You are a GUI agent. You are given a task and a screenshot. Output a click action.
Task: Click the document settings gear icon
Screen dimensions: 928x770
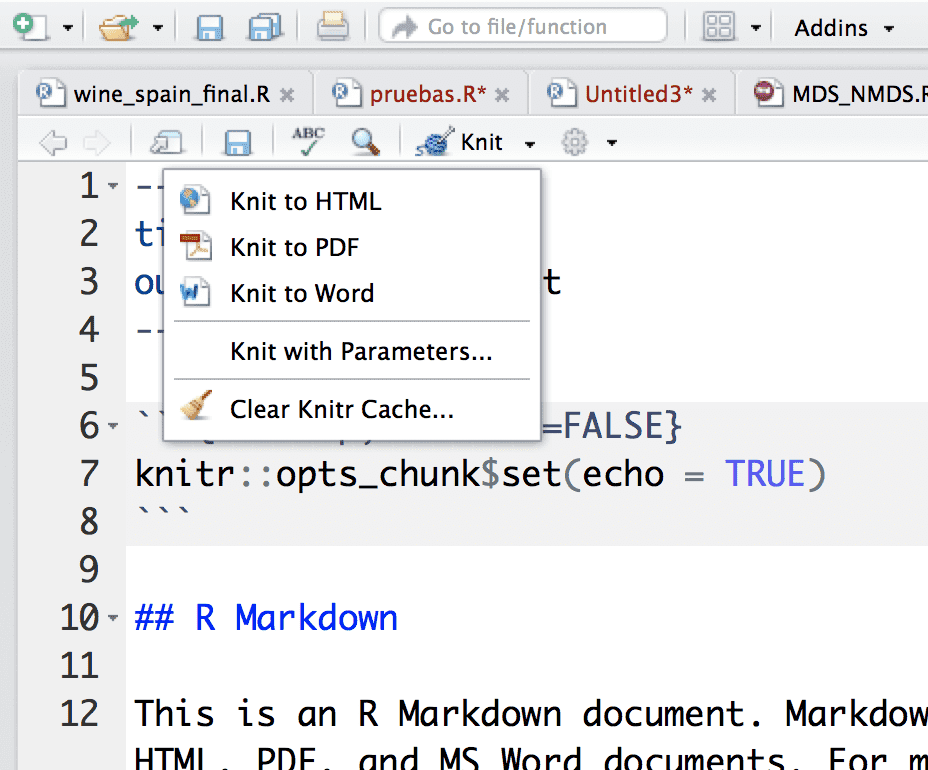tap(574, 142)
